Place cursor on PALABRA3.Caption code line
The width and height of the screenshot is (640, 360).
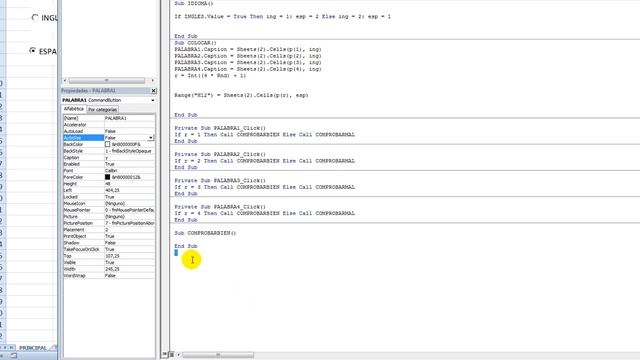[x=248, y=62]
